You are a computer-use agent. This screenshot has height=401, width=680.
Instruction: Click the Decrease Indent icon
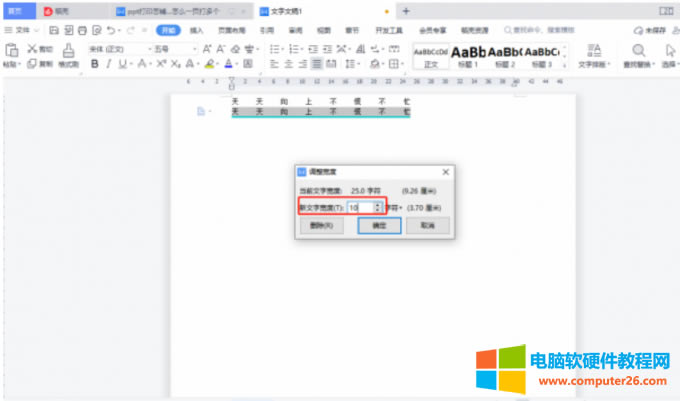313,49
